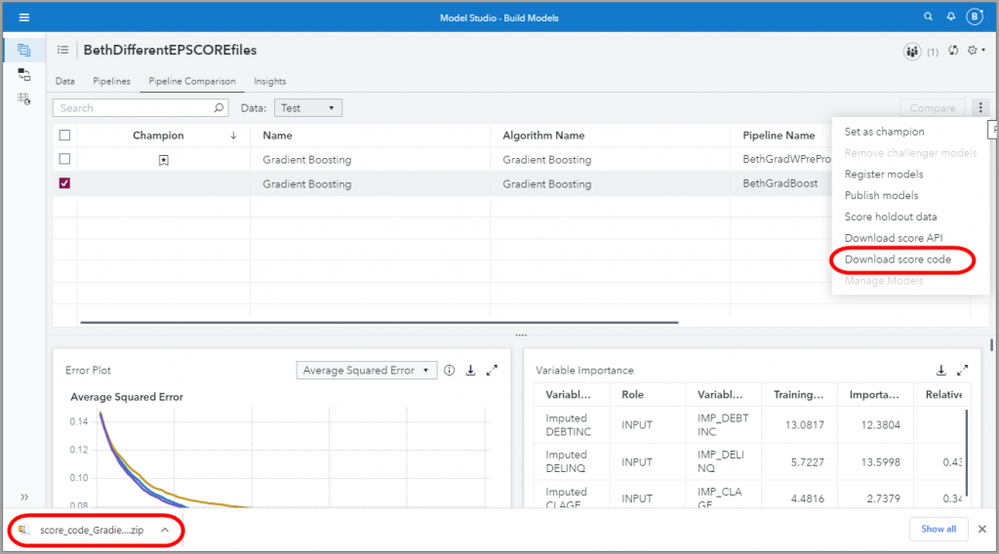Click the panel splitter dots handle
The height and width of the screenshot is (554, 999).
coord(521,335)
